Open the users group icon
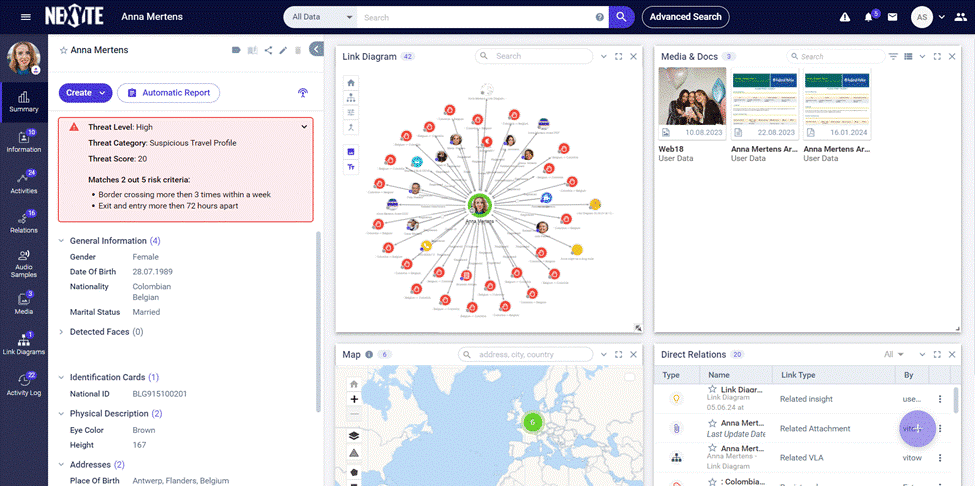The height and width of the screenshot is (486, 975). tap(961, 17)
